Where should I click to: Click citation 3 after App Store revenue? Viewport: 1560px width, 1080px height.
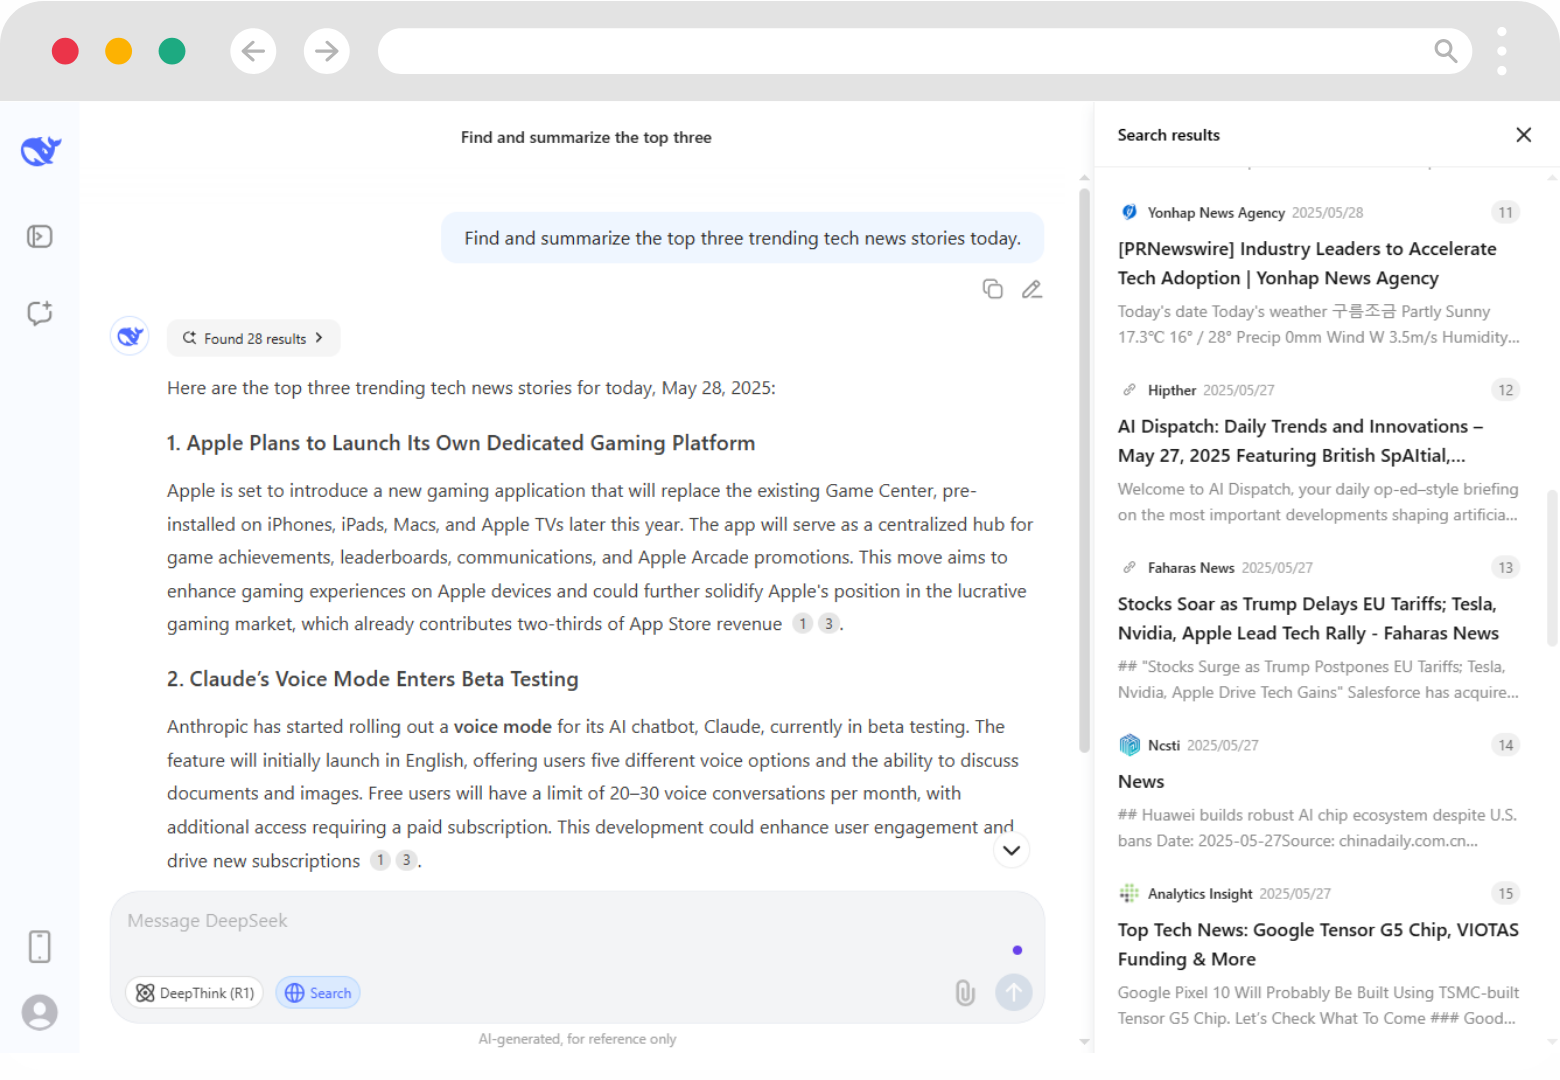click(828, 624)
